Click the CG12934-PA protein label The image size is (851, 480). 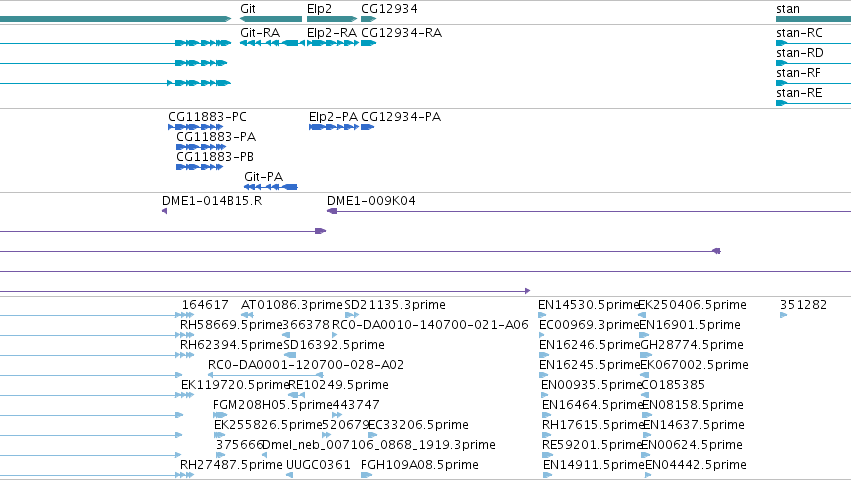401,117
